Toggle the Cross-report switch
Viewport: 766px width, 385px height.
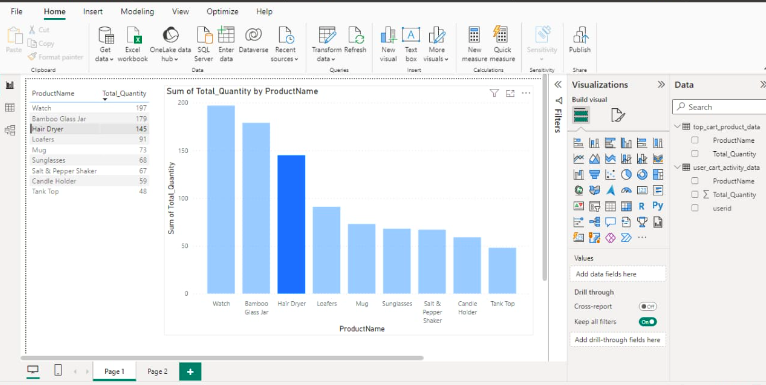(x=648, y=306)
